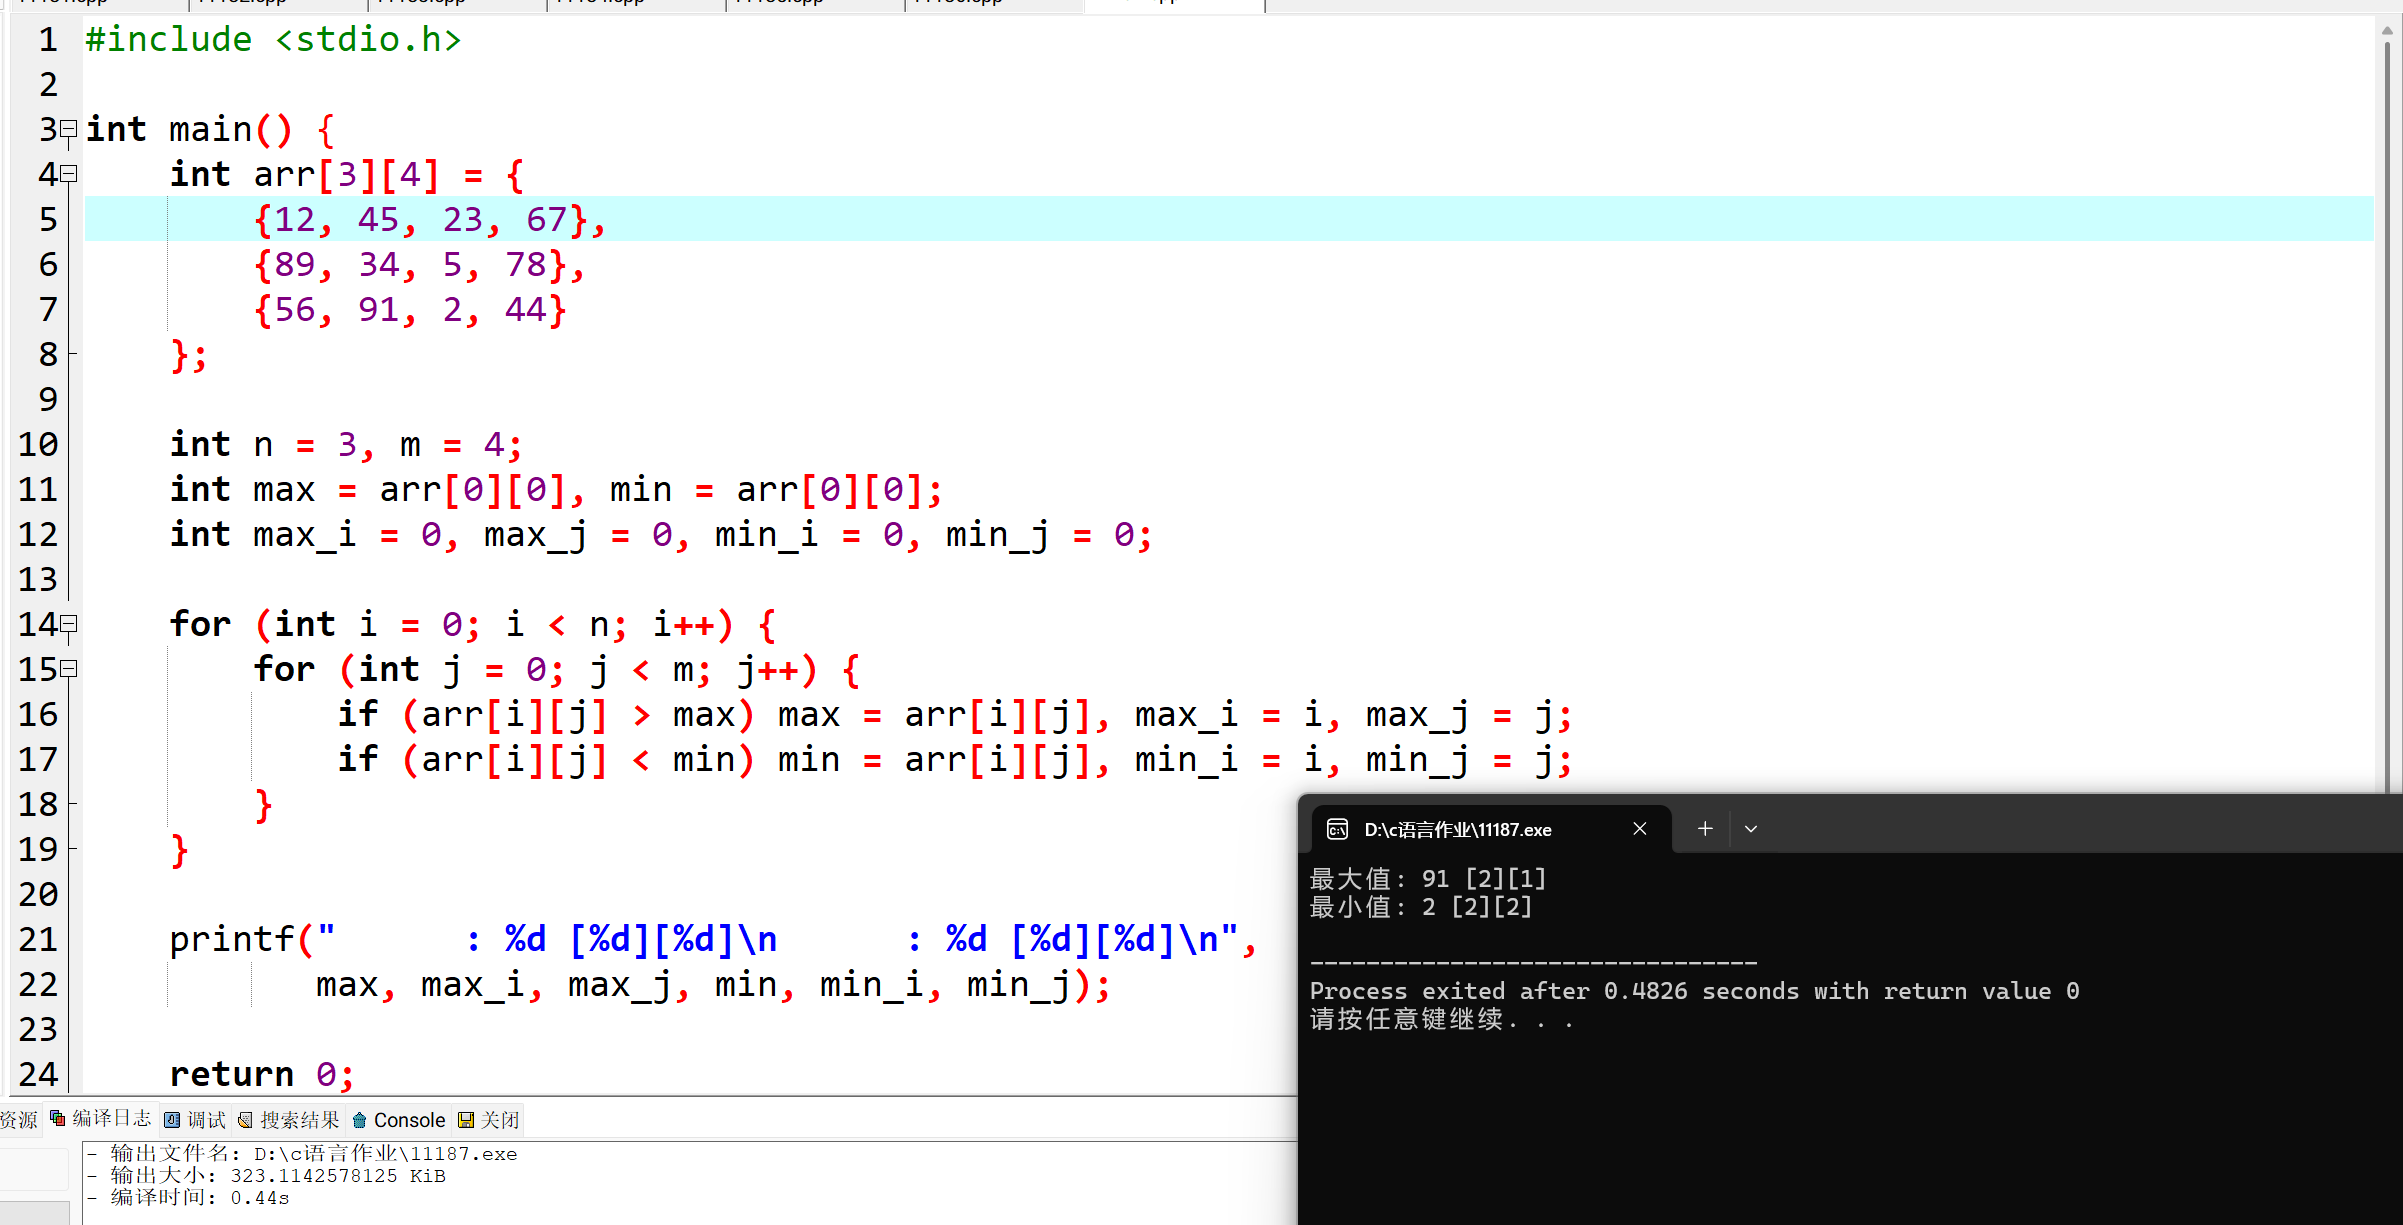Collapse the main() function fold at line 3
2403x1225 pixels.
69,129
